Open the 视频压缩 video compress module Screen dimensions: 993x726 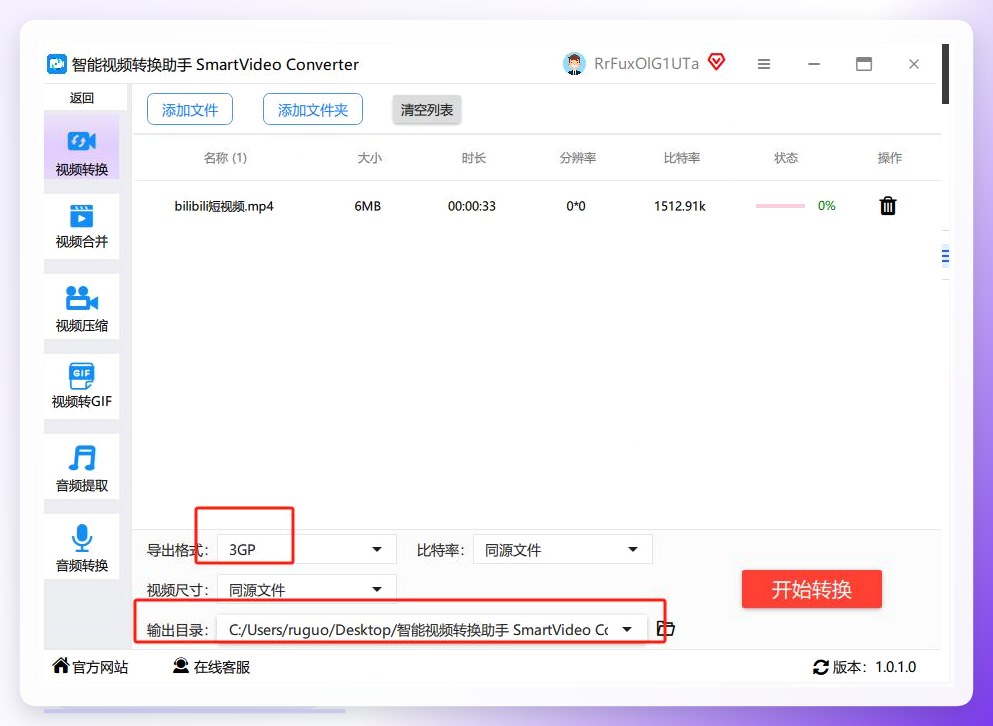tap(82, 307)
